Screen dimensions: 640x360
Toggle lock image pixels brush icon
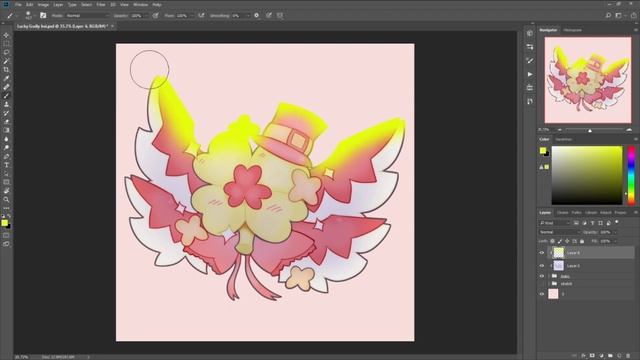(560, 241)
